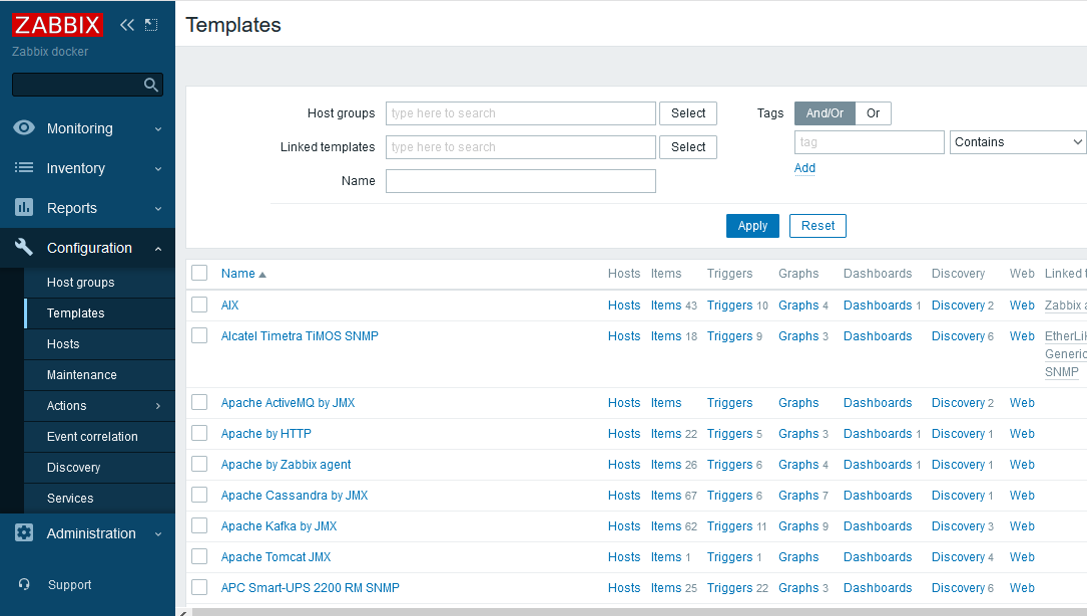This screenshot has width=1087, height=616.
Task: Click the search magnifier icon
Action: [150, 85]
